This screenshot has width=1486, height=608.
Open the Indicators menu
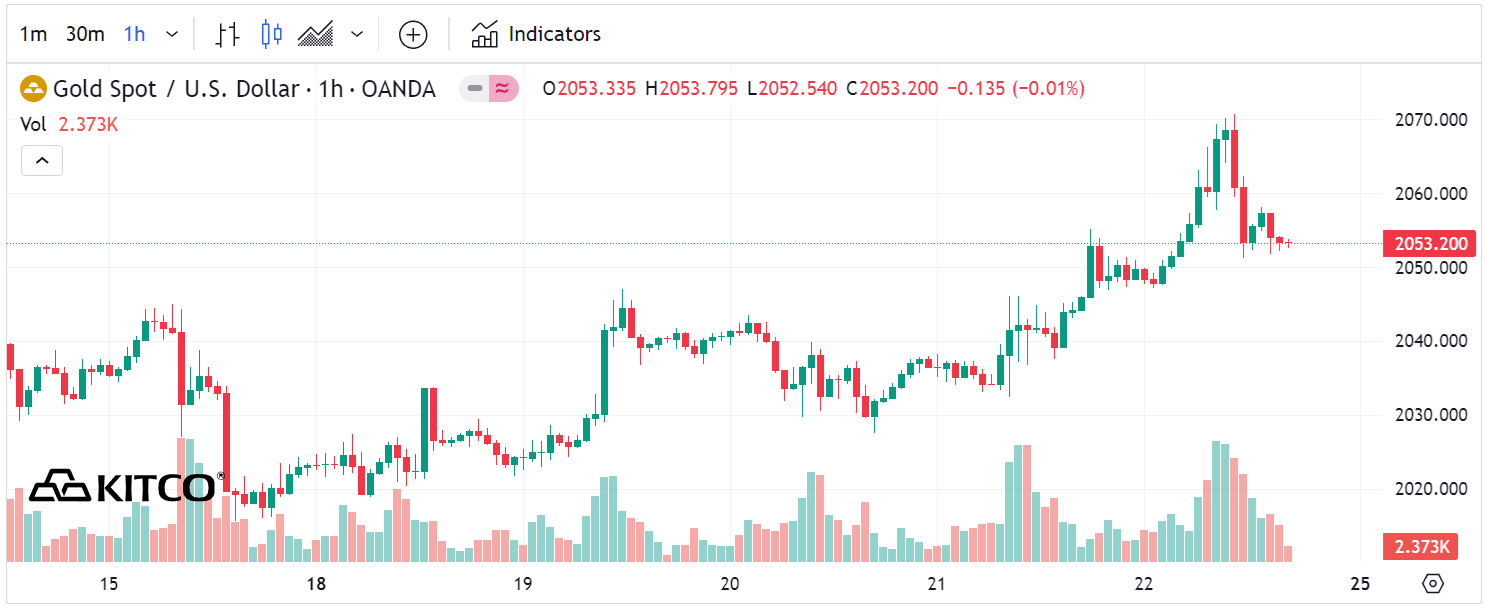click(x=554, y=35)
